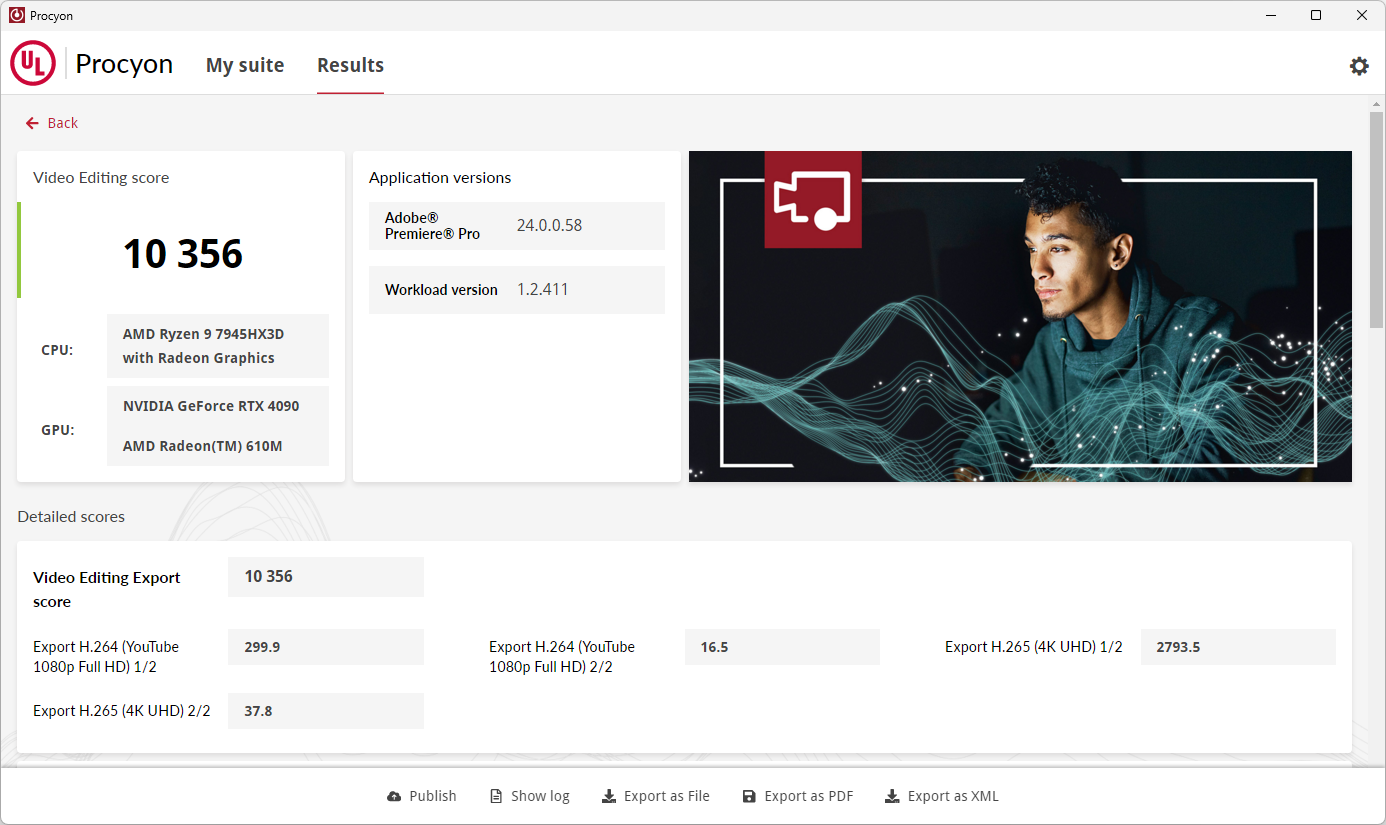Switch to the My suite tab
1386x825 pixels.
(245, 66)
